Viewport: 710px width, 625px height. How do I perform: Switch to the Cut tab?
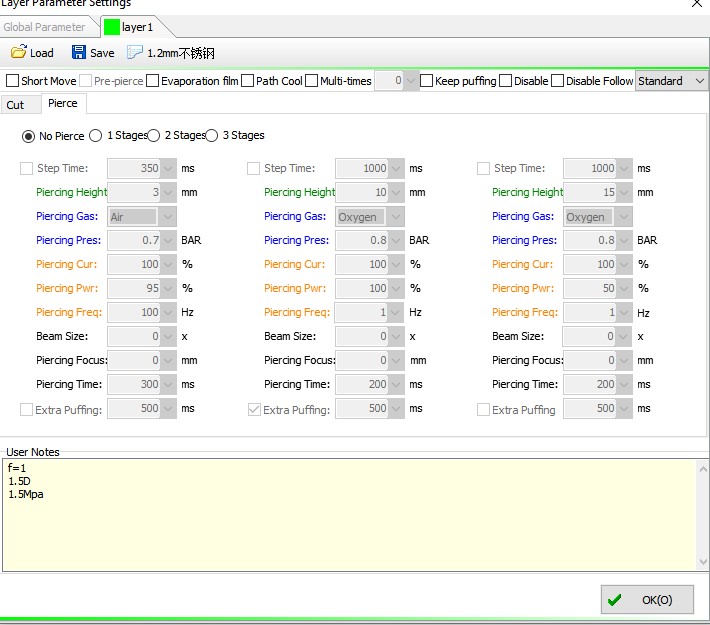click(x=16, y=105)
